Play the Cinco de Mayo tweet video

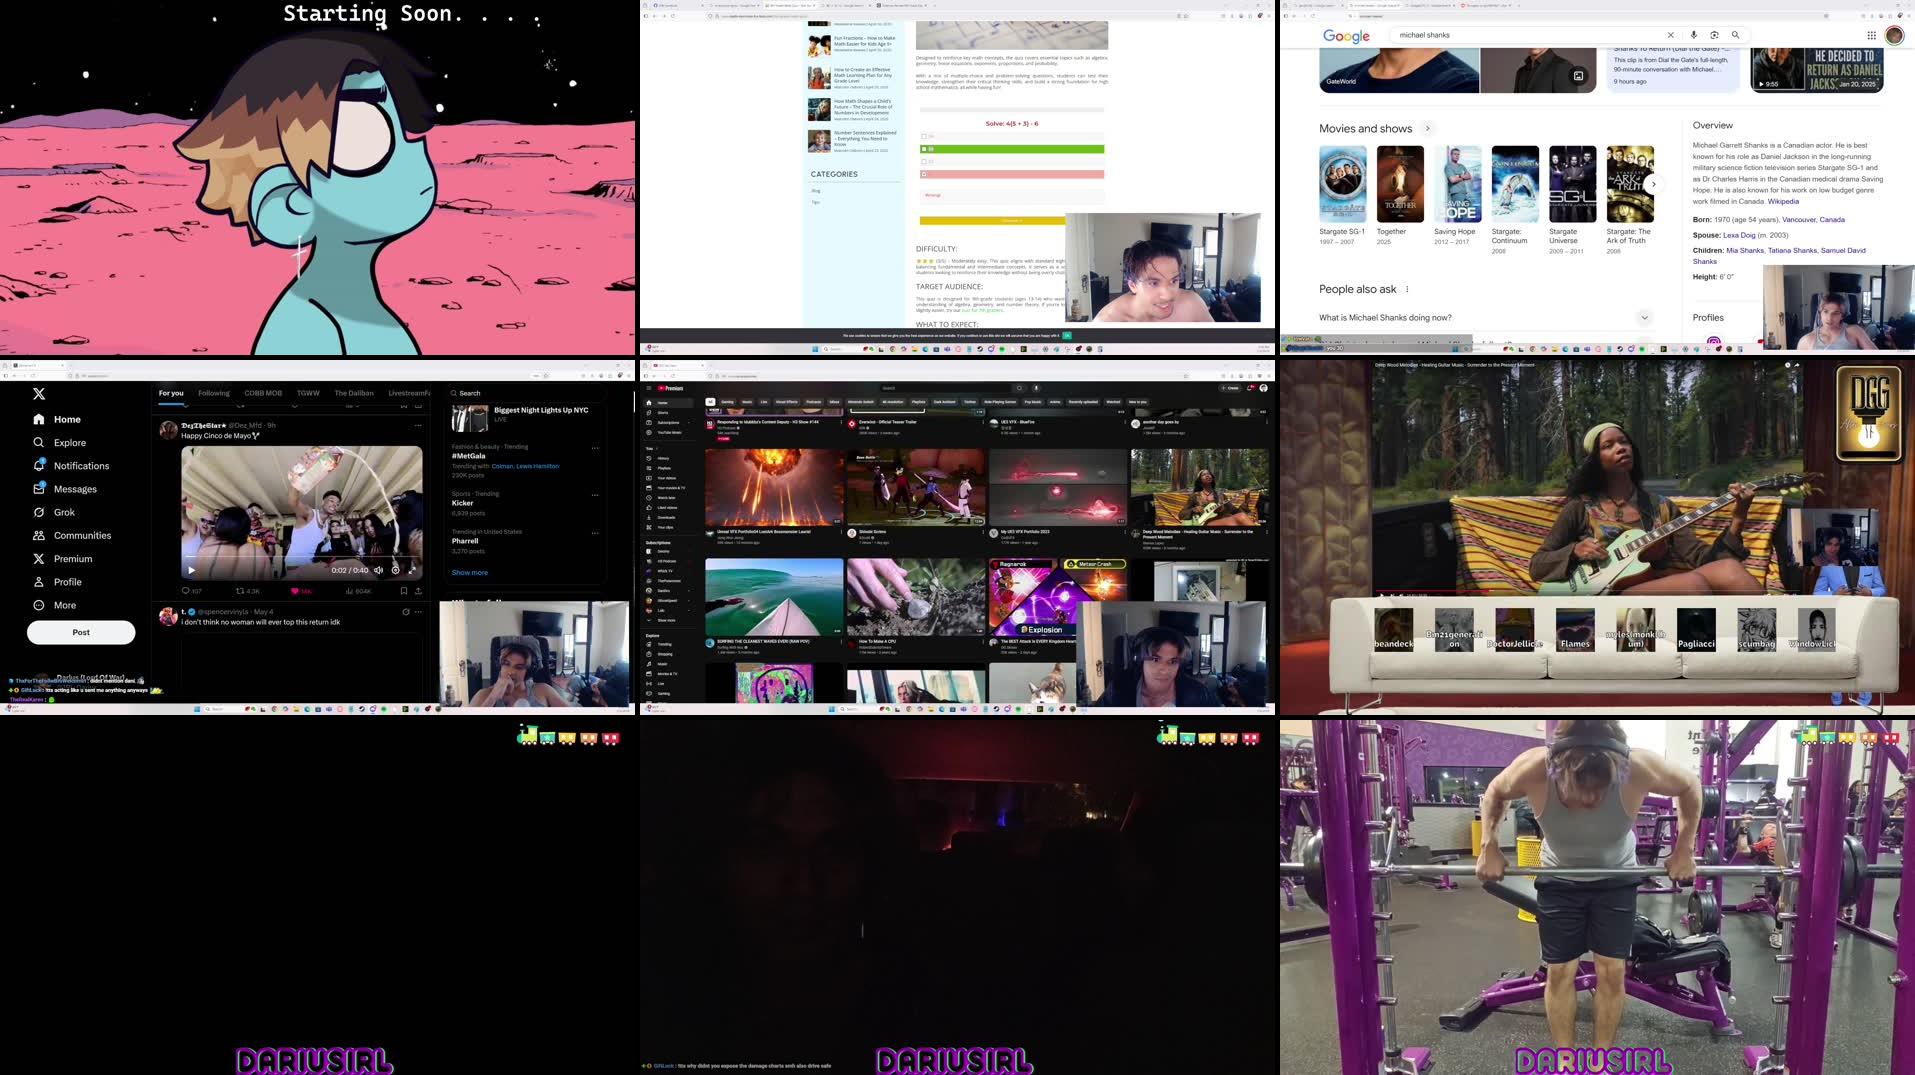[x=192, y=570]
